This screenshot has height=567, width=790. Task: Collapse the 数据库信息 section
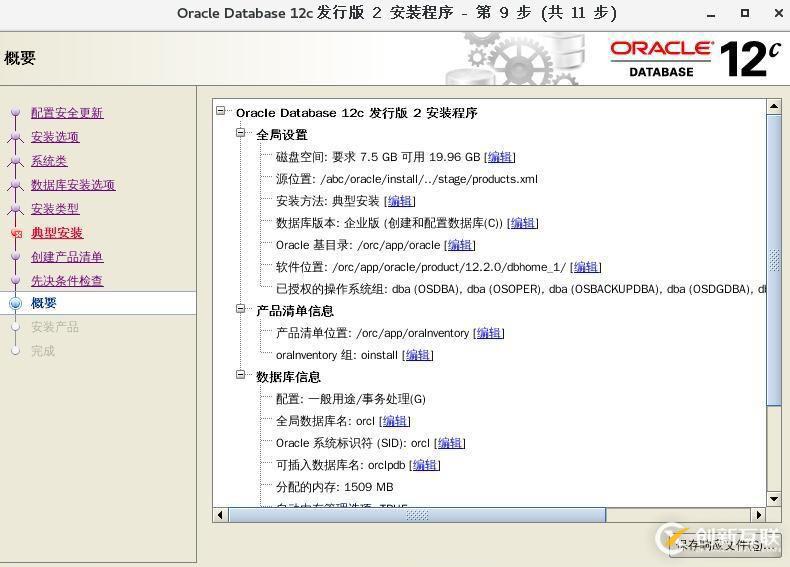241,374
